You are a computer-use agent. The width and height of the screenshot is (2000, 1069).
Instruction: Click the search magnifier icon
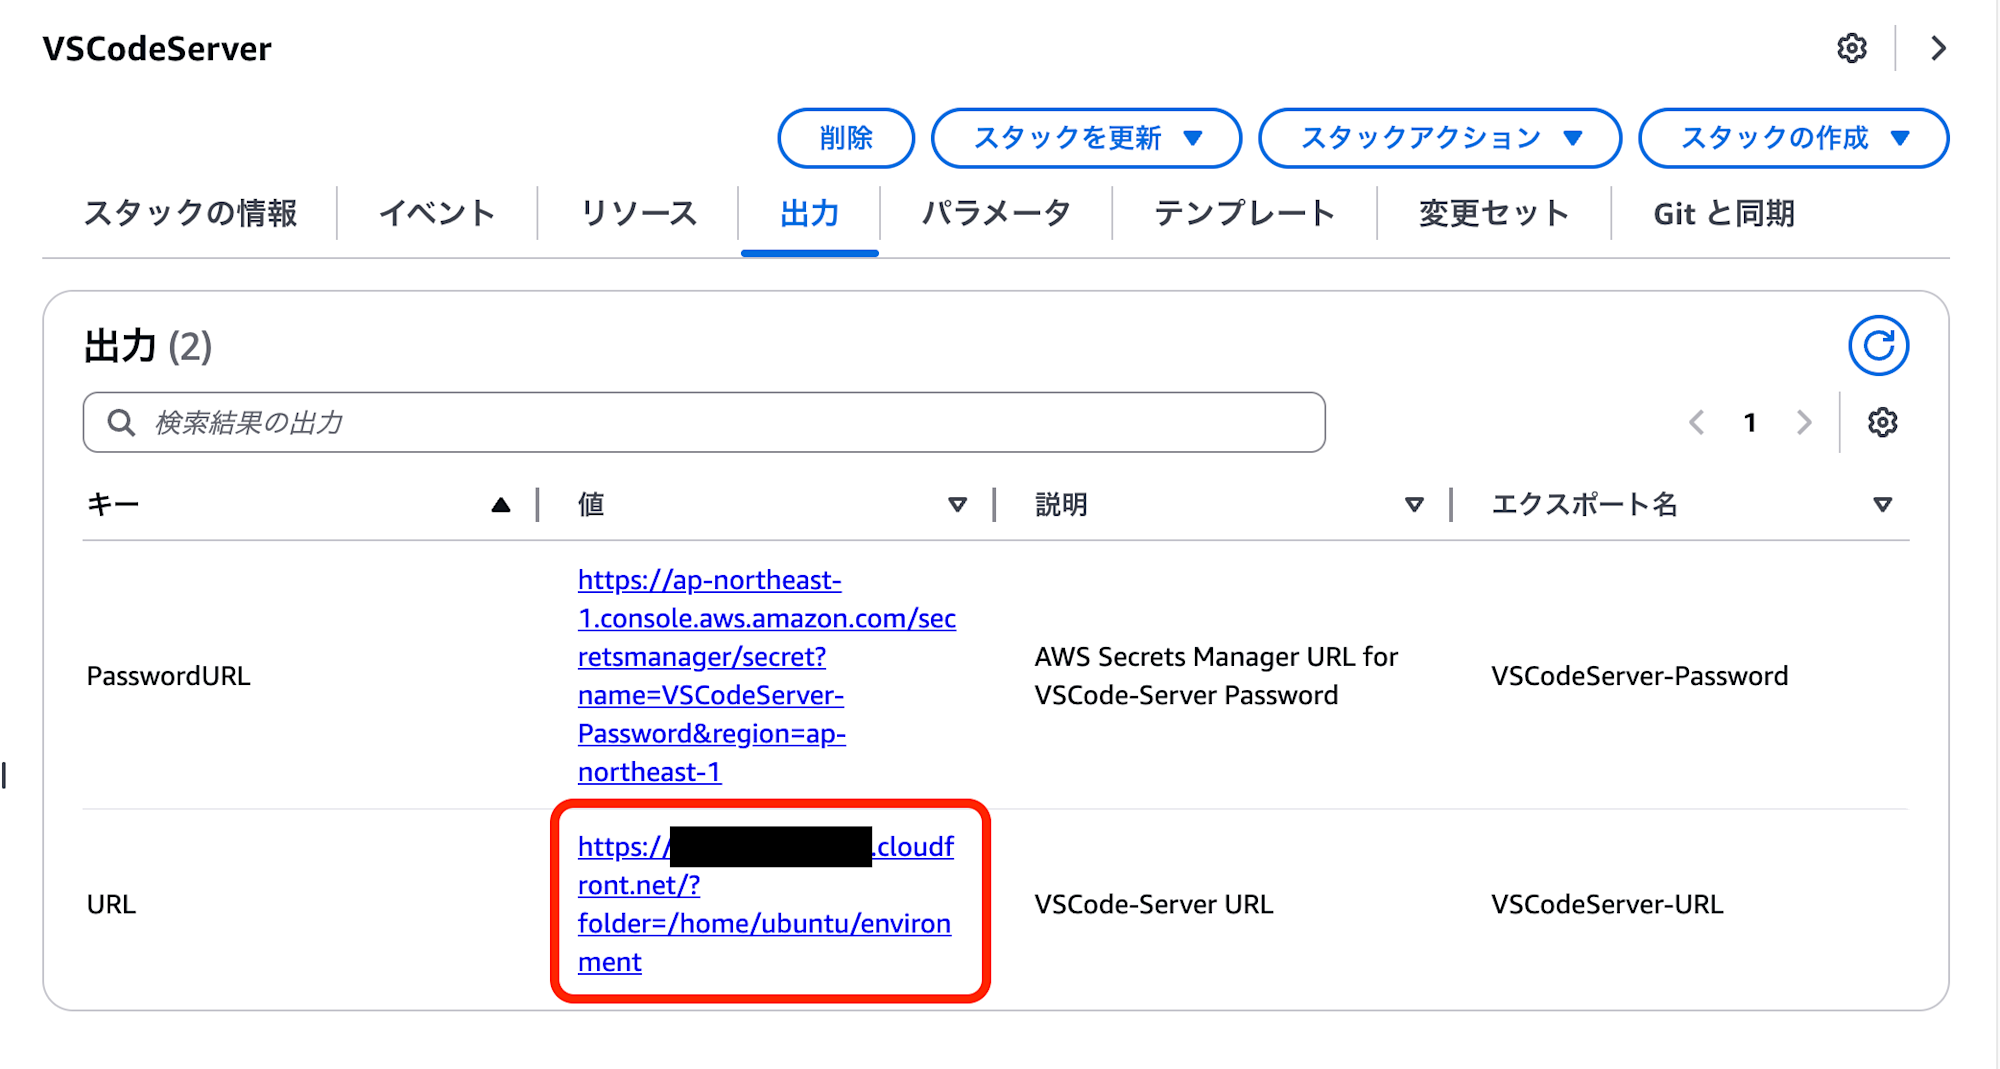[121, 422]
